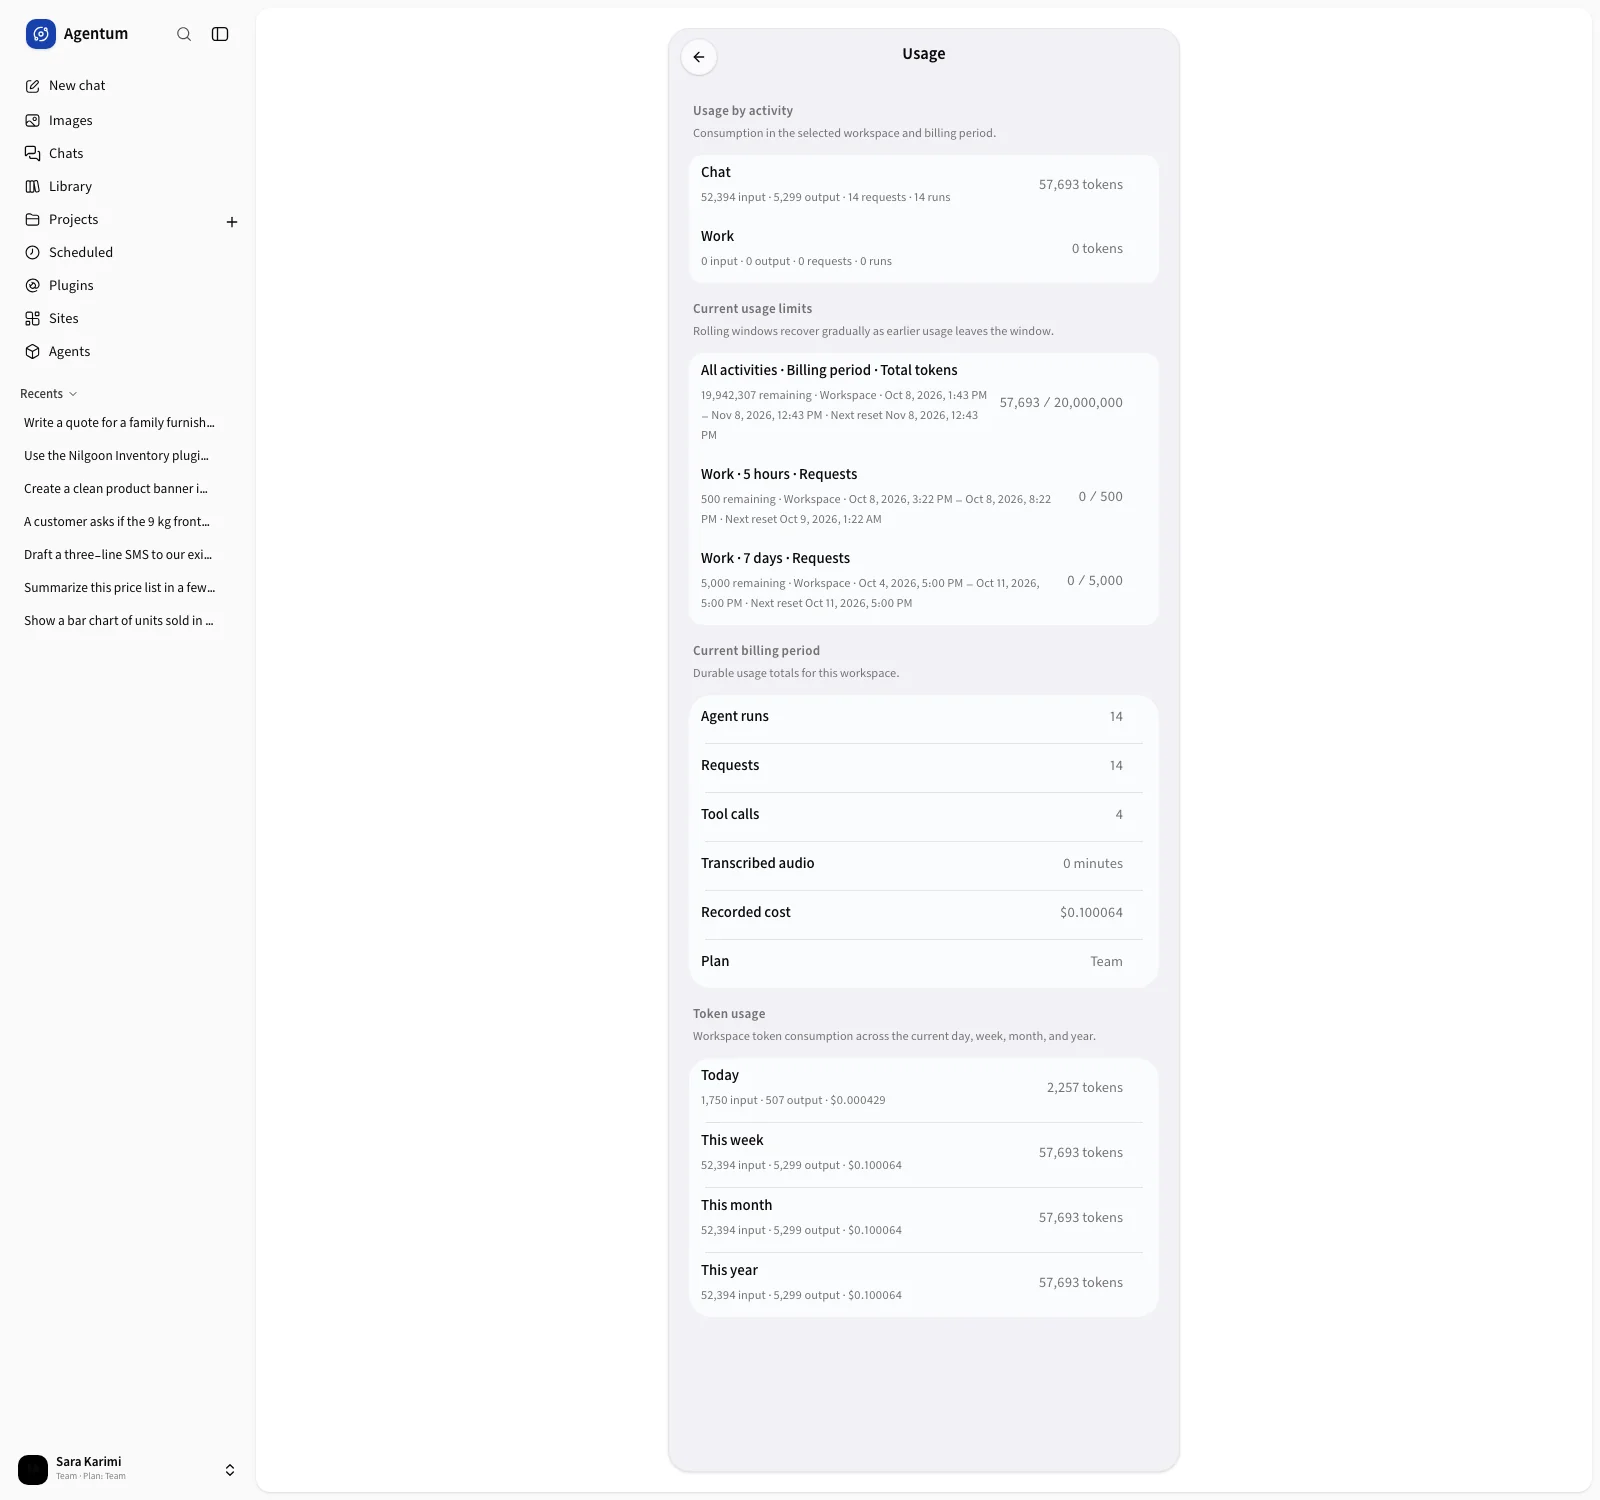Viewport: 1600px width, 1500px height.
Task: Click the Agents cube icon
Action: click(33, 351)
